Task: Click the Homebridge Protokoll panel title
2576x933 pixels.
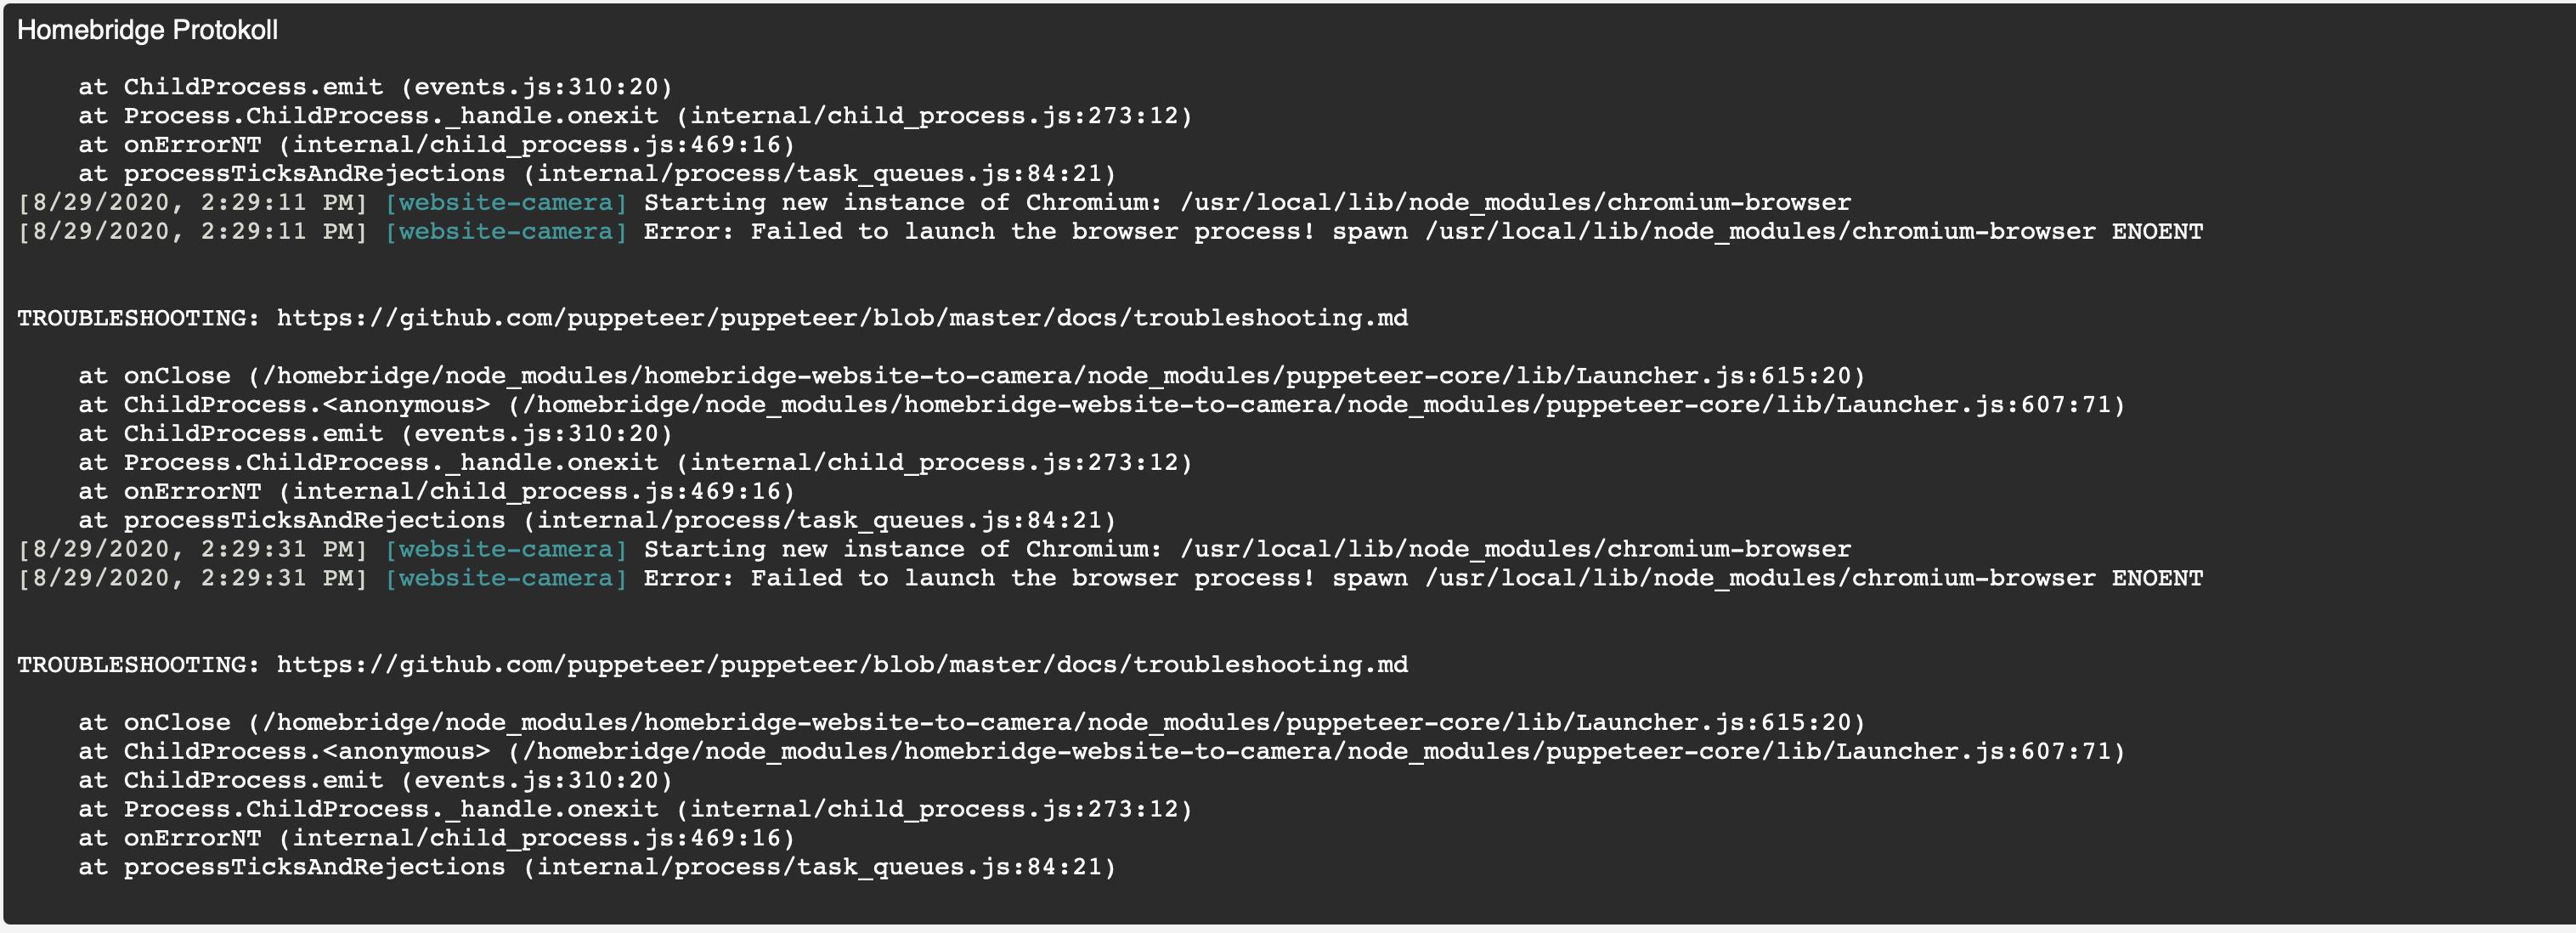Action: [147, 30]
